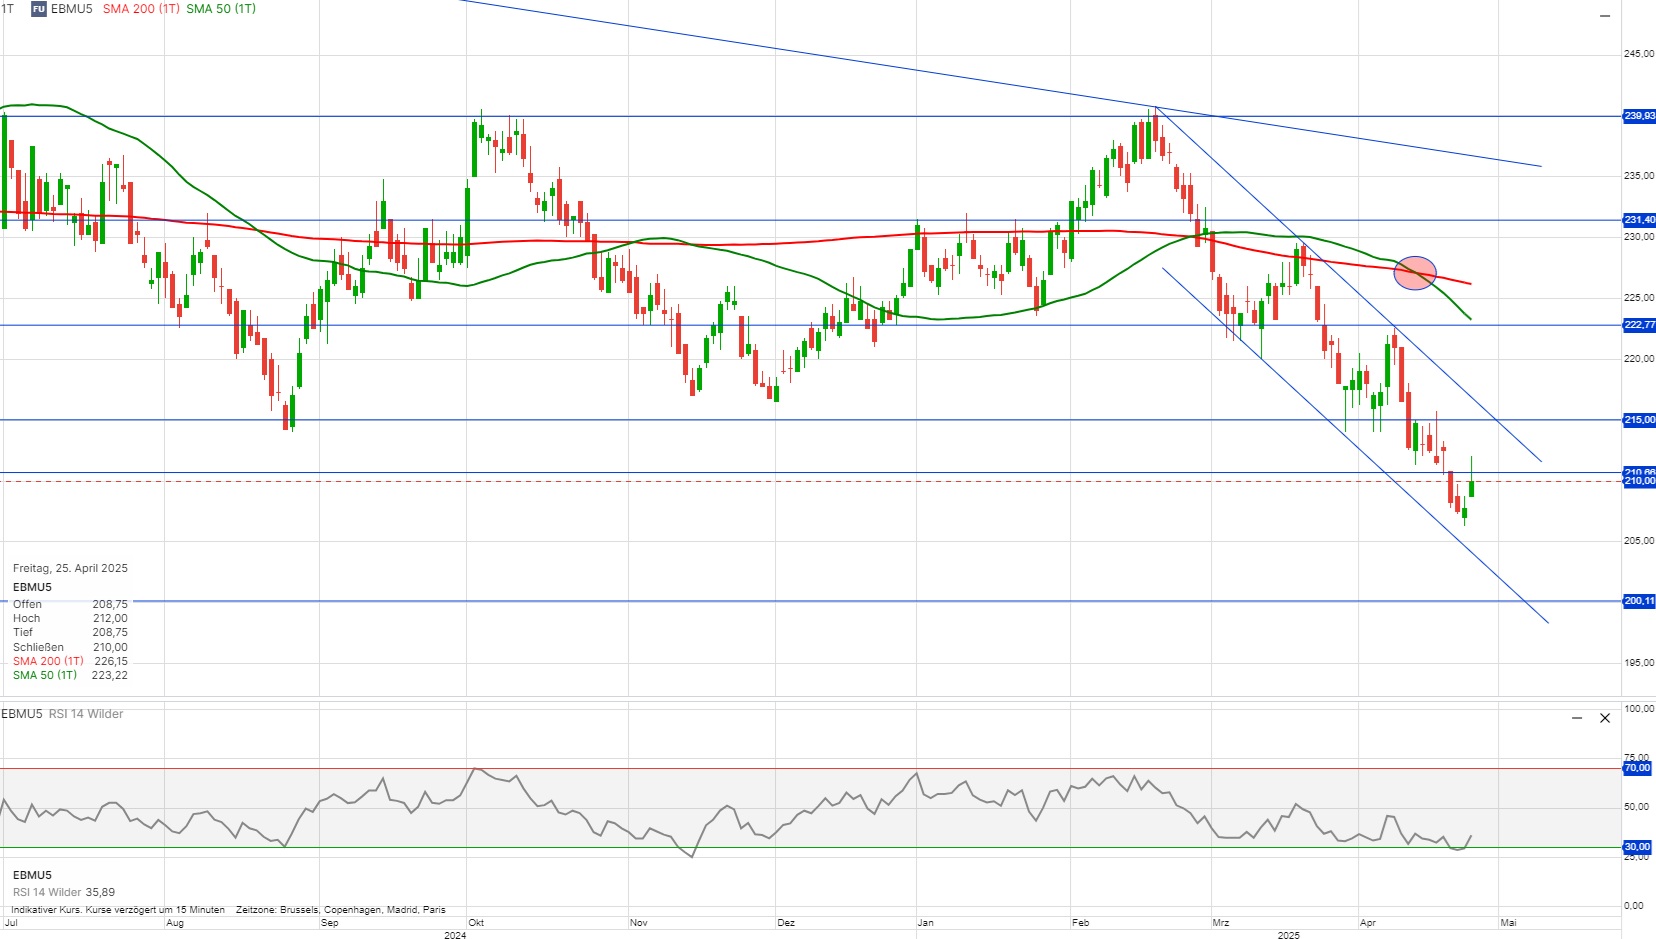Click the last green candlestick on chart
Image resolution: width=1656 pixels, height=939 pixels.
[1471, 488]
